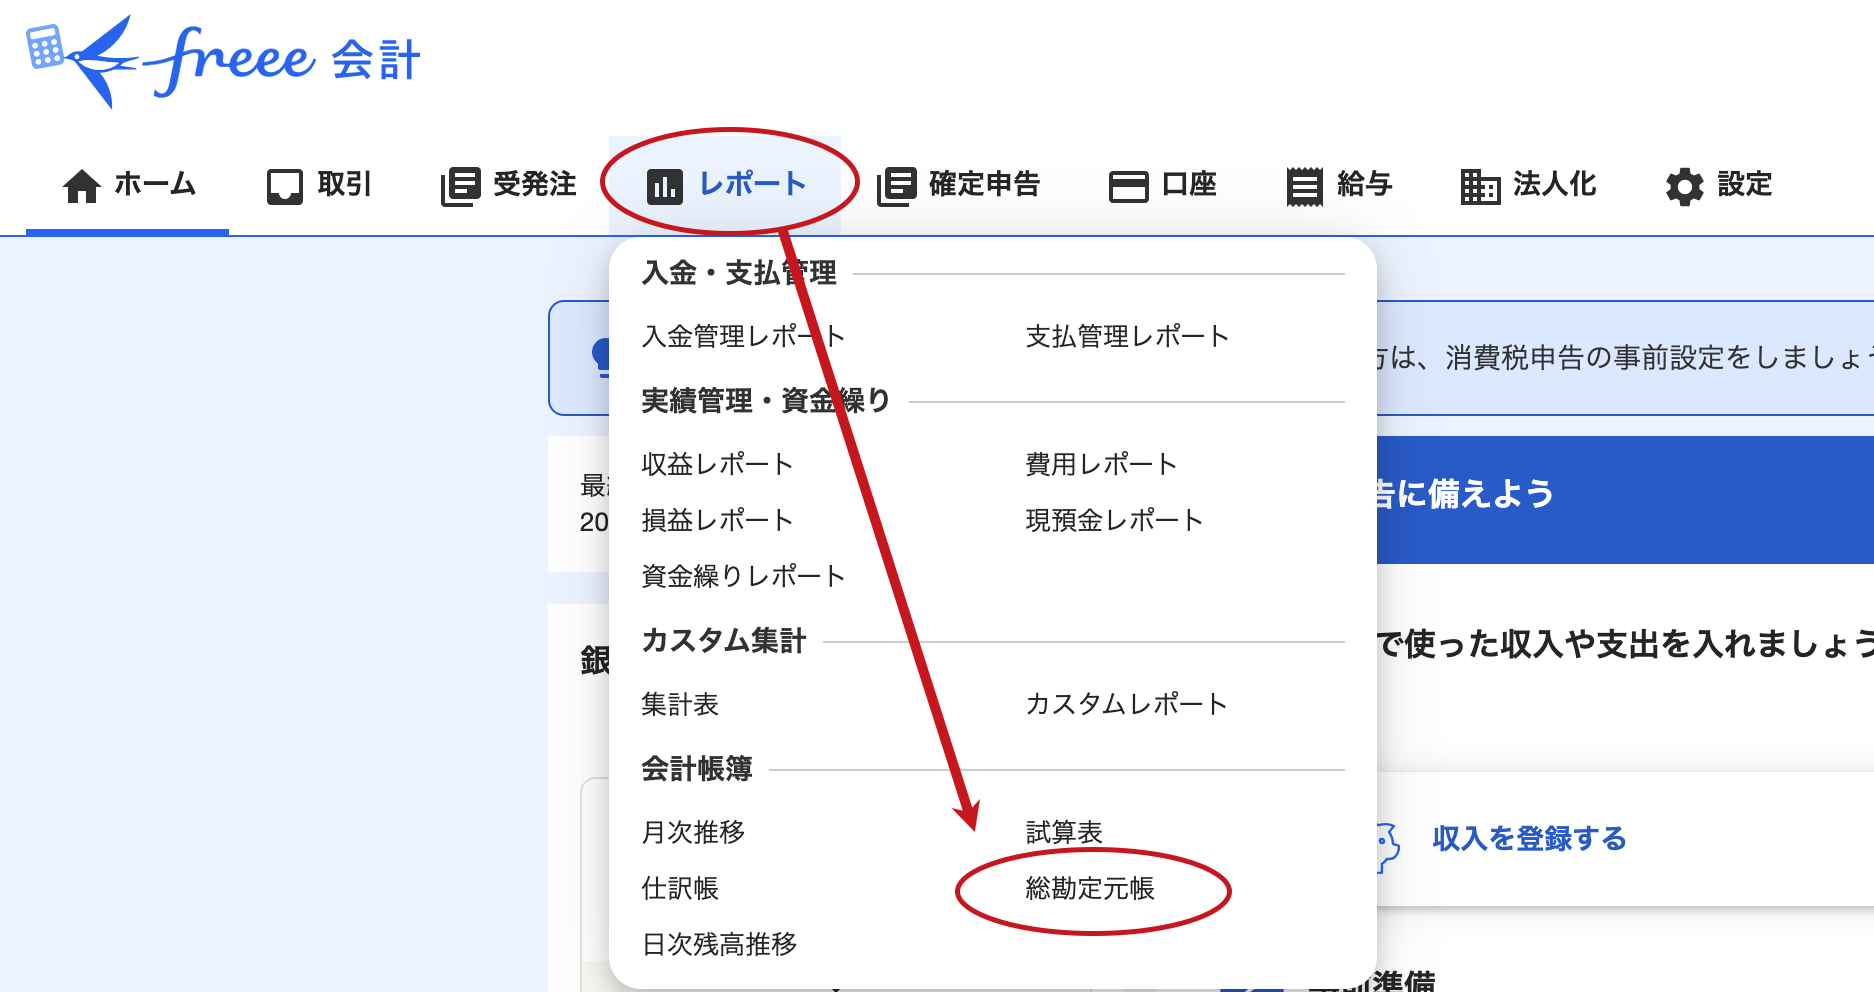
Task: Open the 受発注 menu
Action: pyautogui.click(x=509, y=186)
